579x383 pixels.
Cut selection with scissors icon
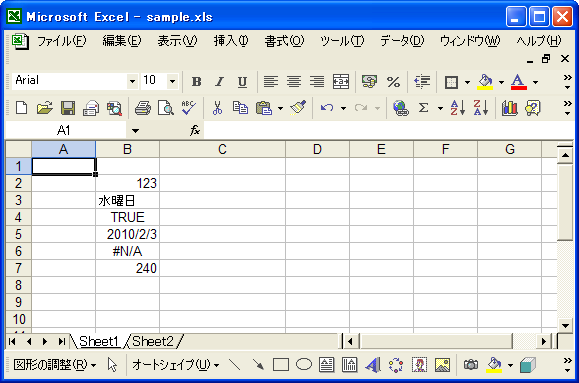[x=217, y=108]
